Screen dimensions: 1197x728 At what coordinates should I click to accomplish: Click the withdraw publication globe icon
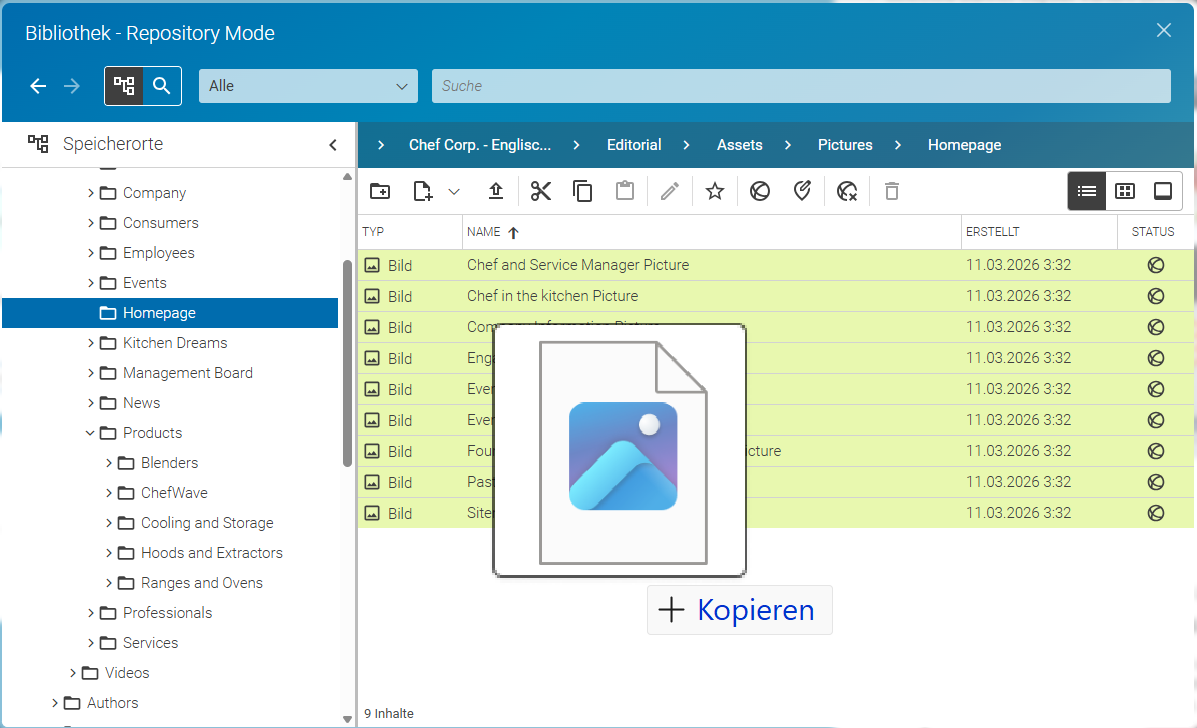pyautogui.click(x=847, y=191)
